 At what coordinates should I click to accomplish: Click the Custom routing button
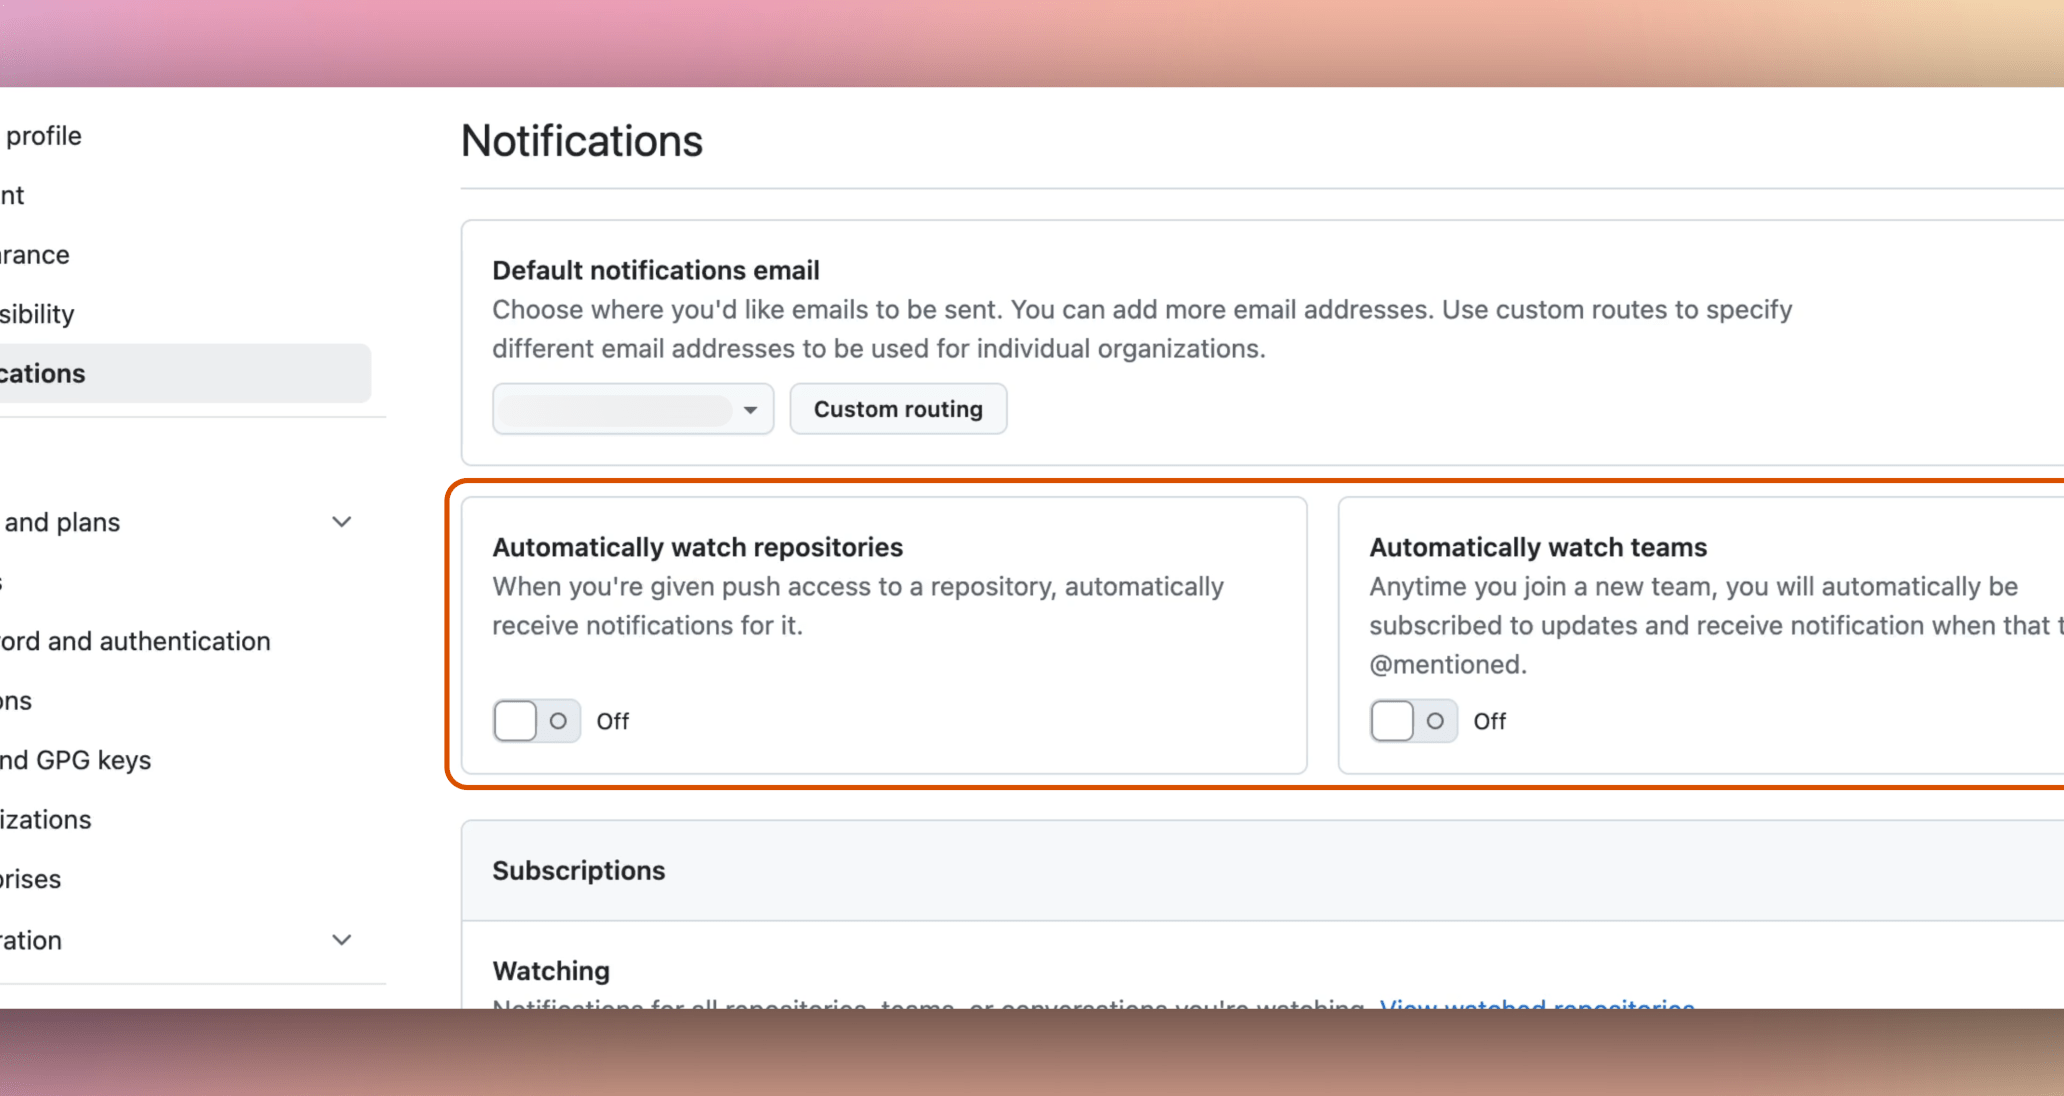coord(898,409)
